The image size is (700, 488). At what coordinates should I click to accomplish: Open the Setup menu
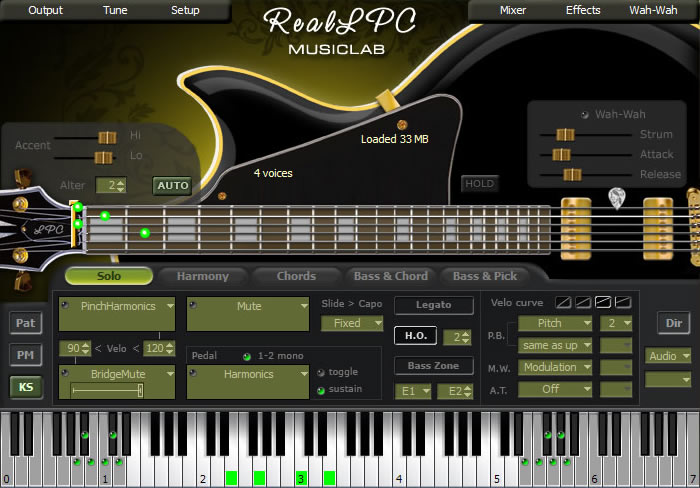coord(185,10)
